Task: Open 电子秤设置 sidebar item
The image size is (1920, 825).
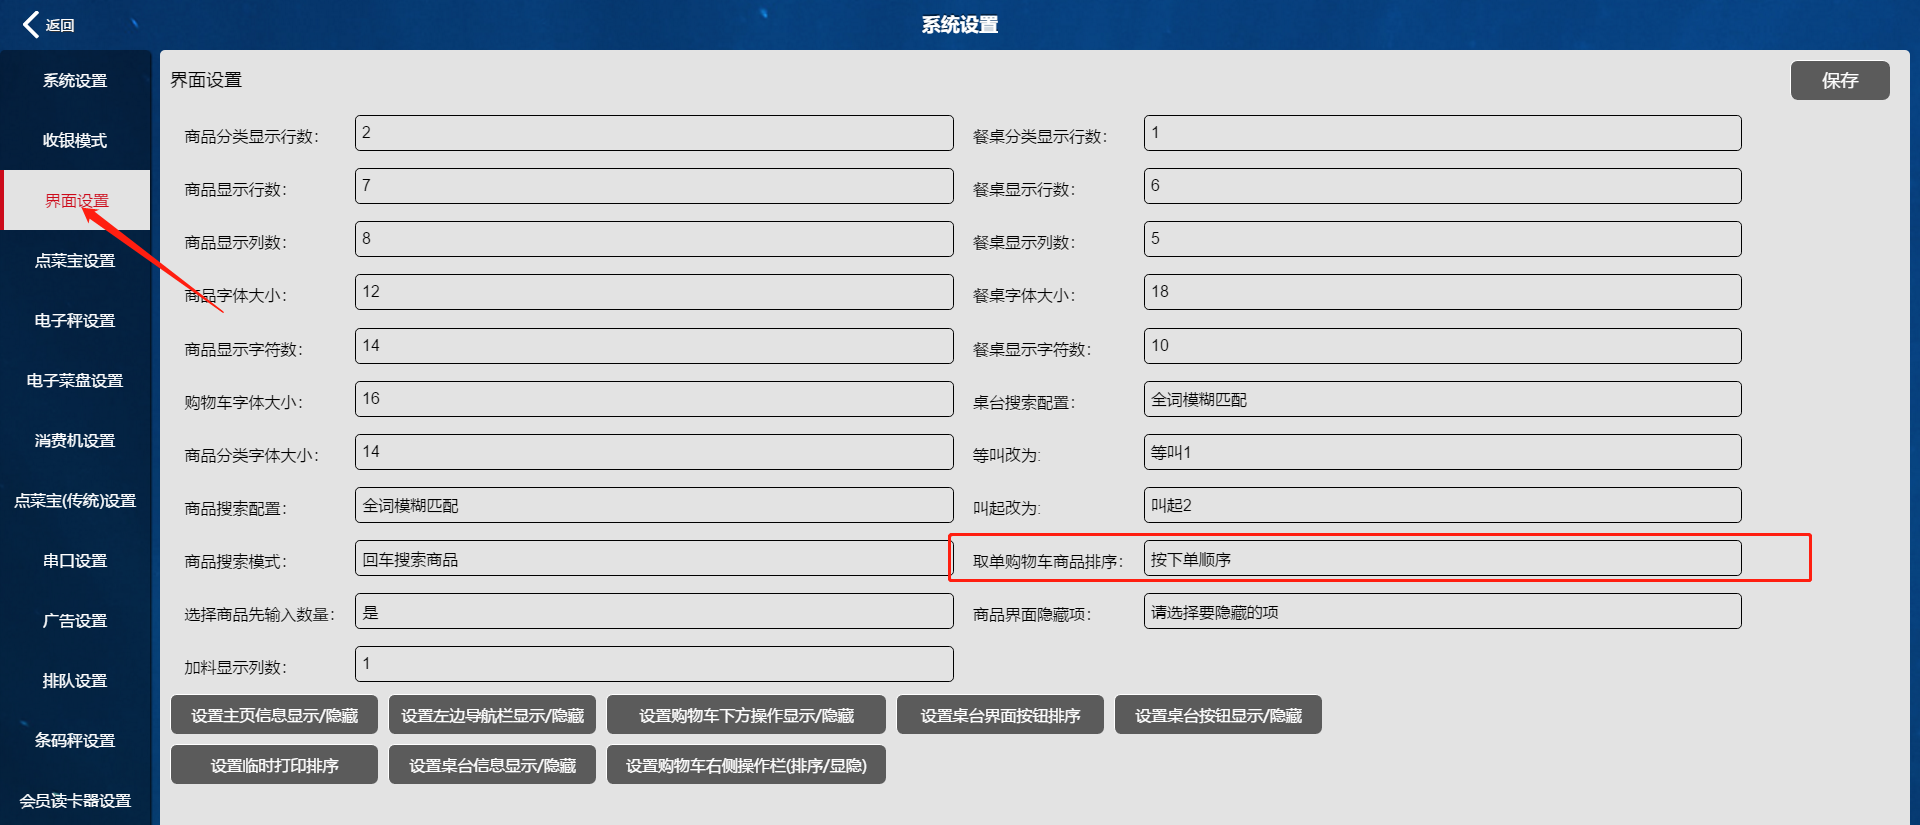Action: 75,321
